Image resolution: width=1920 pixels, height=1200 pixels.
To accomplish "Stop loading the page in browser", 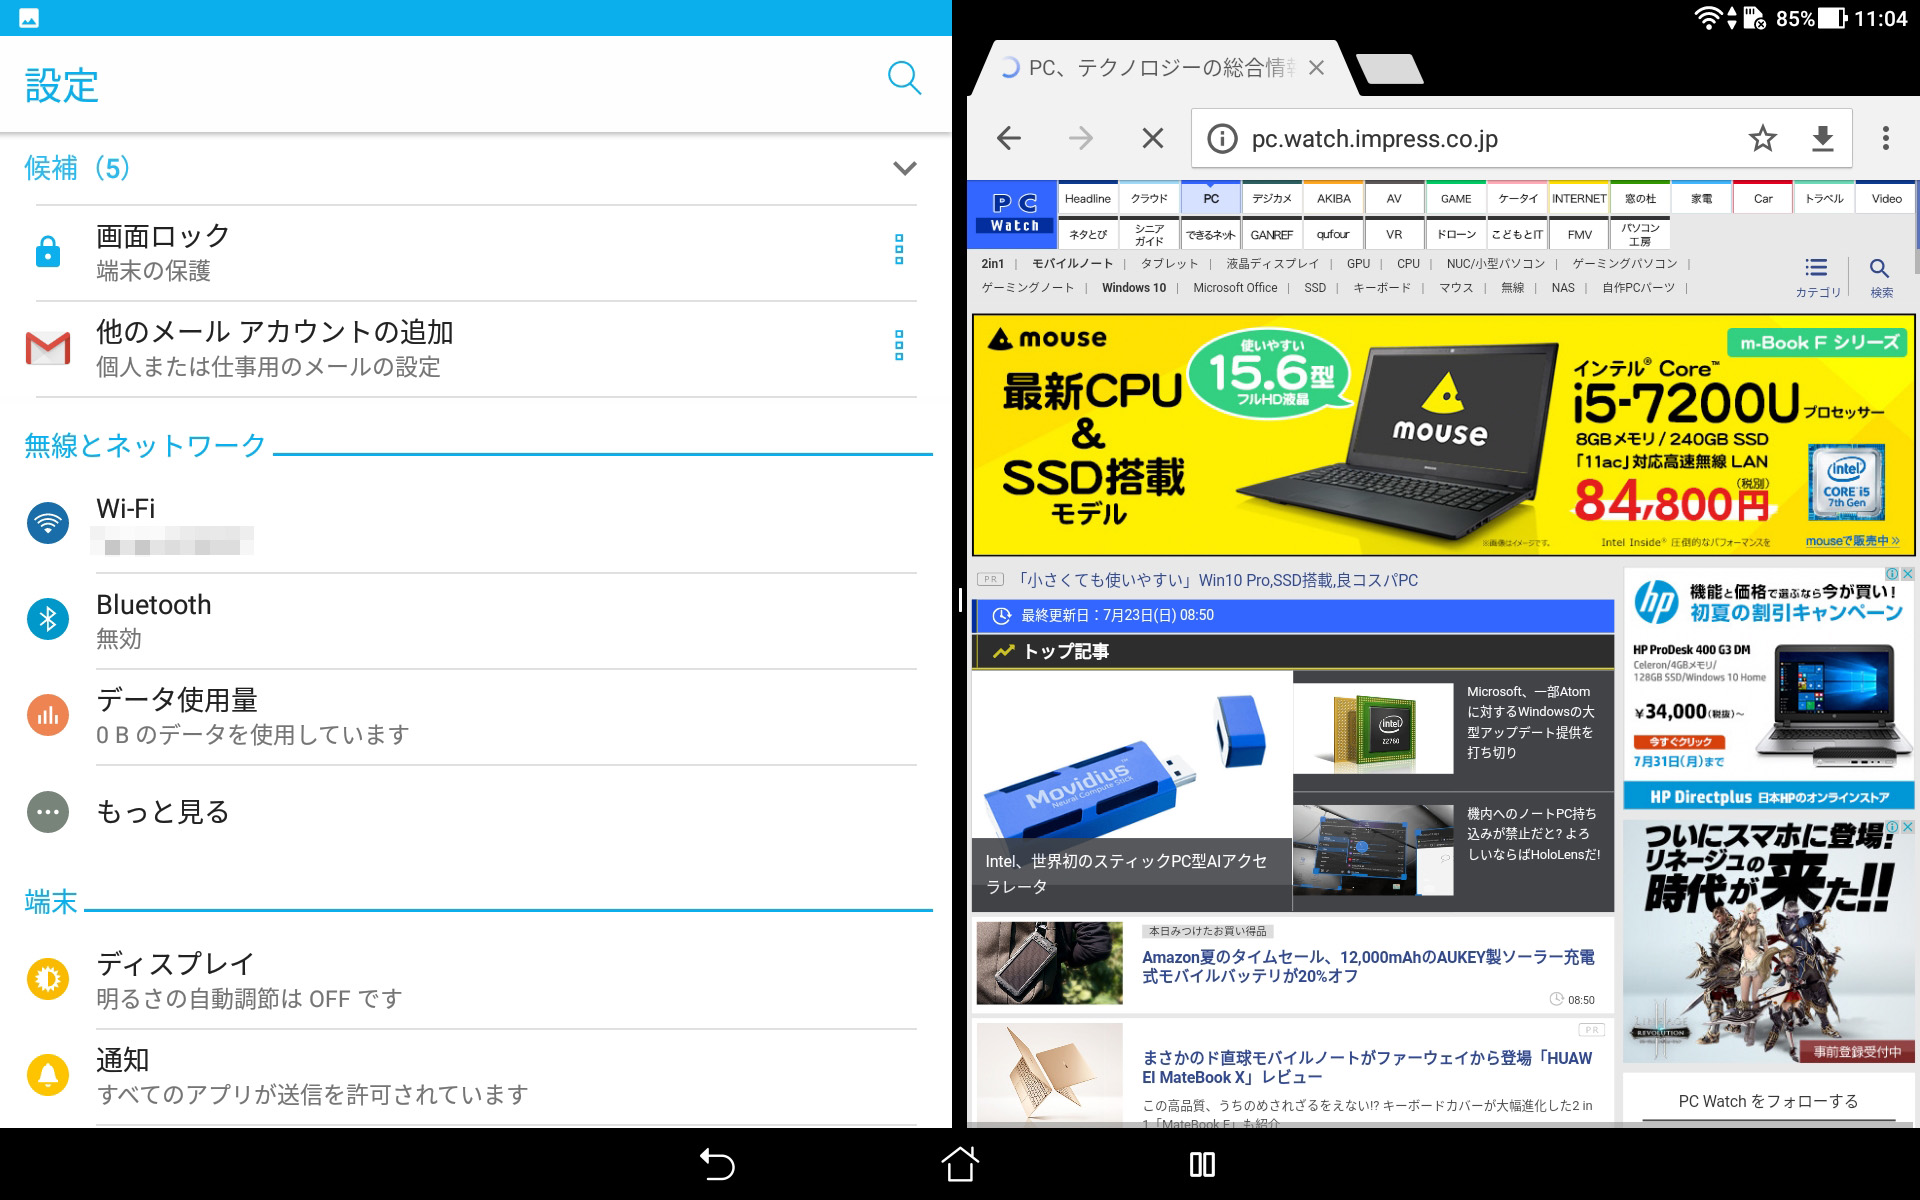I will [x=1153, y=138].
